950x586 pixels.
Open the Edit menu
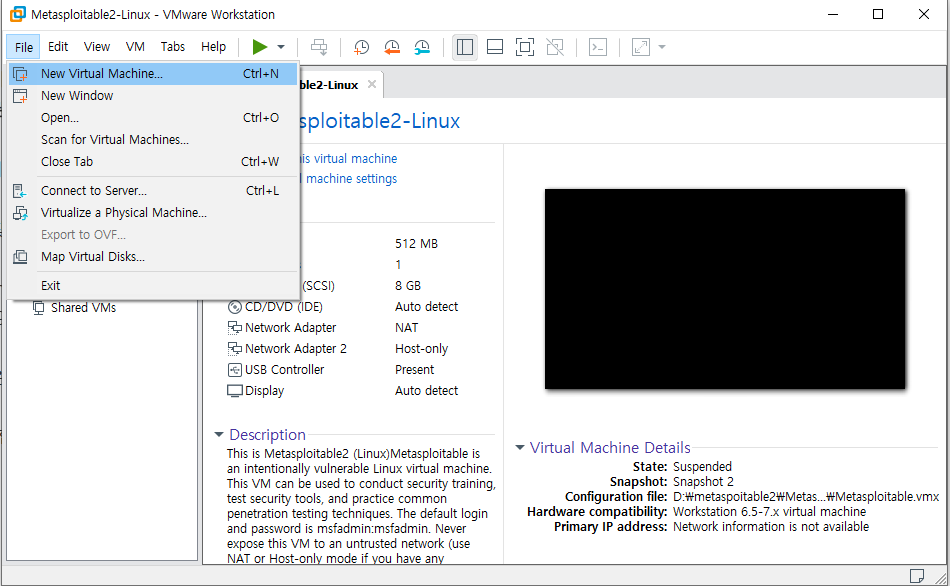pos(58,47)
